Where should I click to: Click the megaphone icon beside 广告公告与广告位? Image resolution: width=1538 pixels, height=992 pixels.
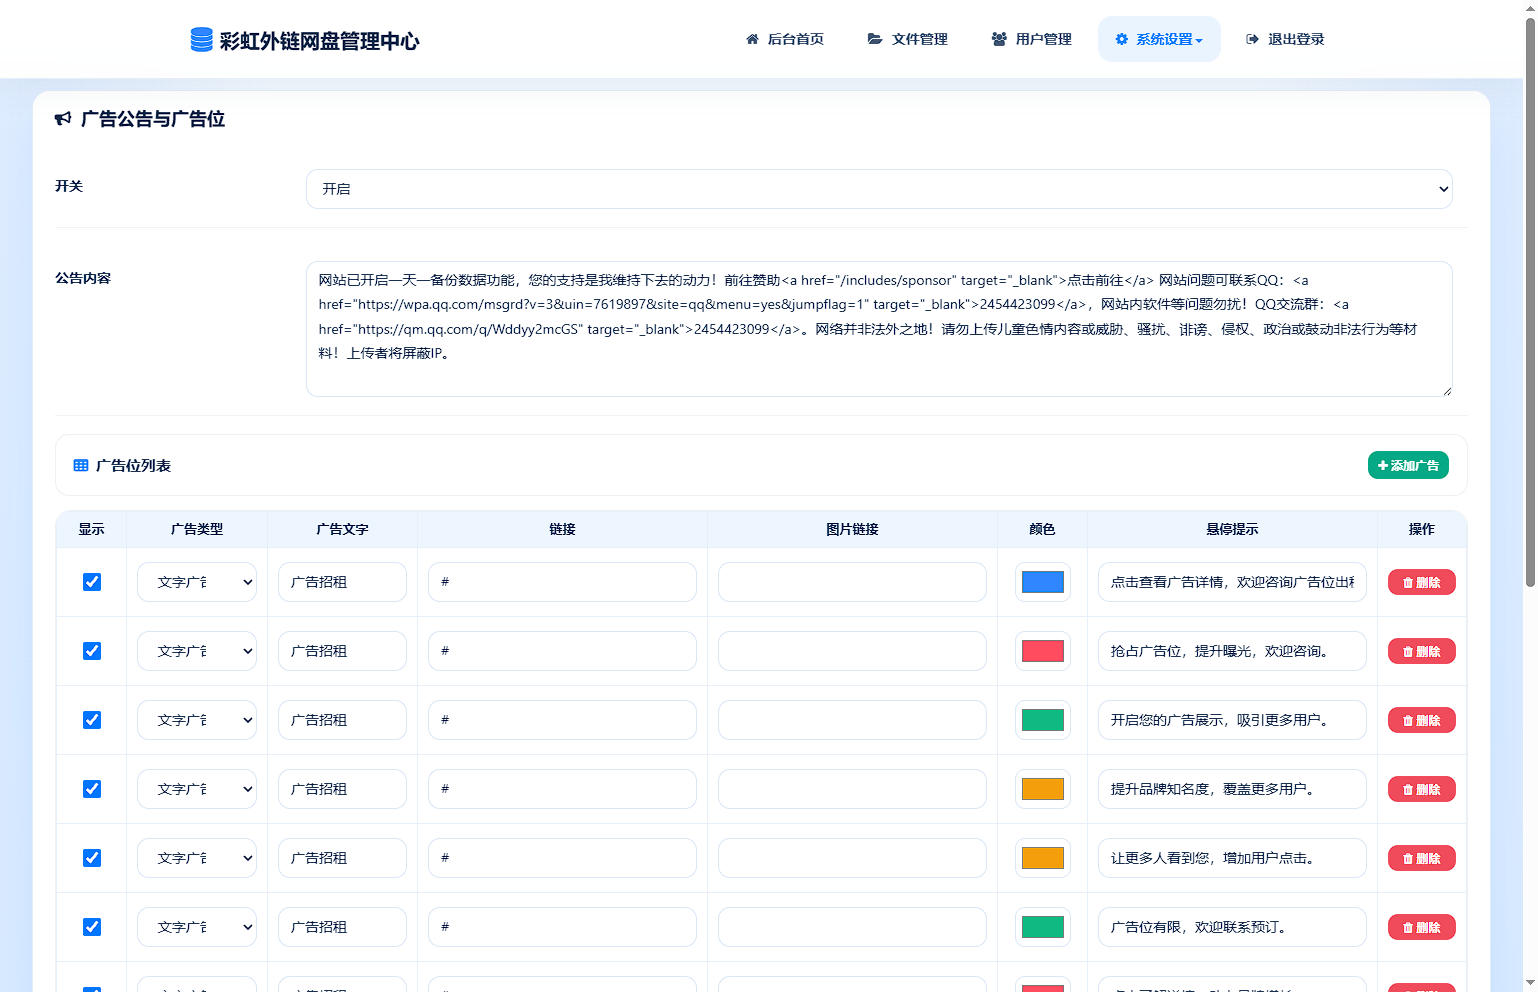(63, 119)
